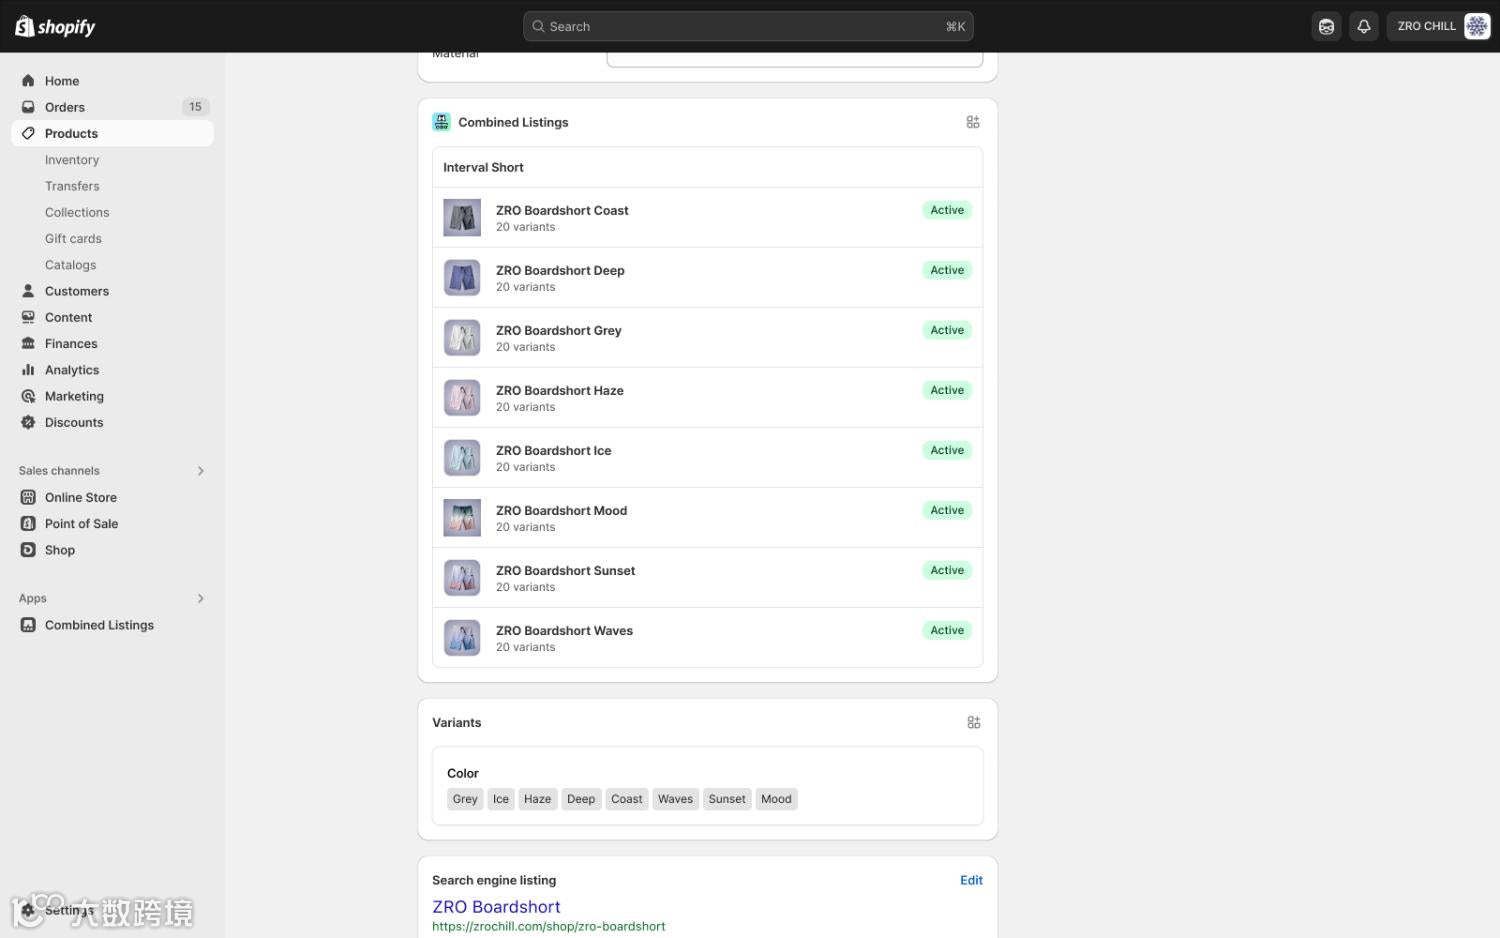Viewport: 1500px width, 938px height.
Task: Select the Mood color tag
Action: tap(776, 799)
